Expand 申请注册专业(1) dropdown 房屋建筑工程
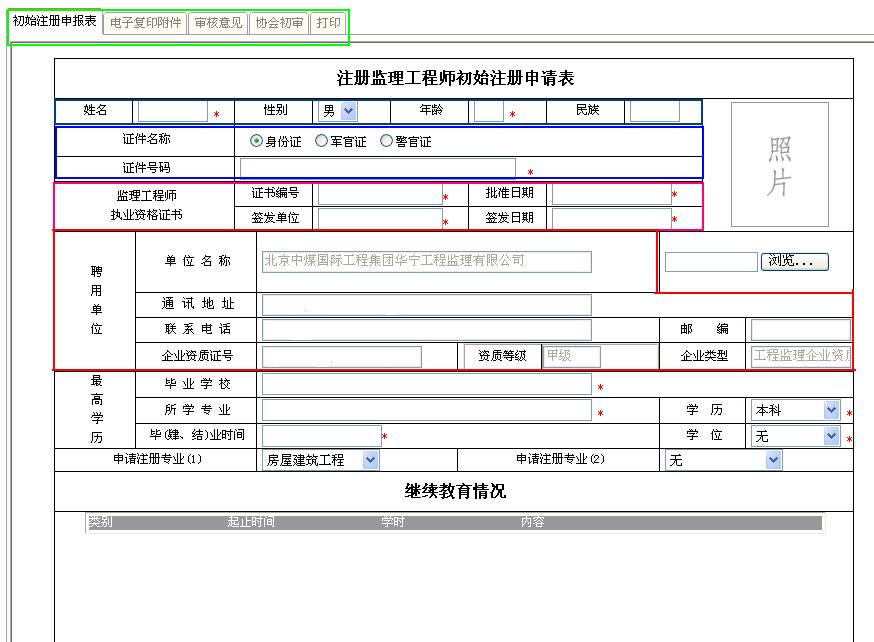 (320, 460)
